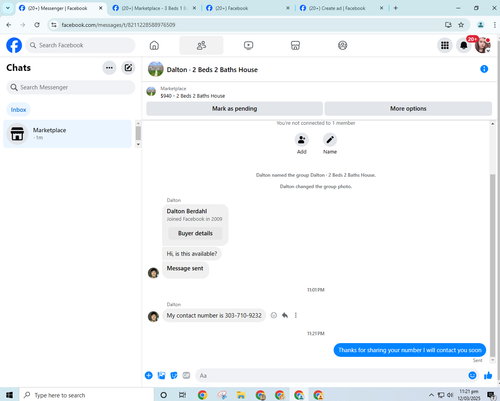Click the Buyer details button
500x401 pixels.
pos(195,233)
